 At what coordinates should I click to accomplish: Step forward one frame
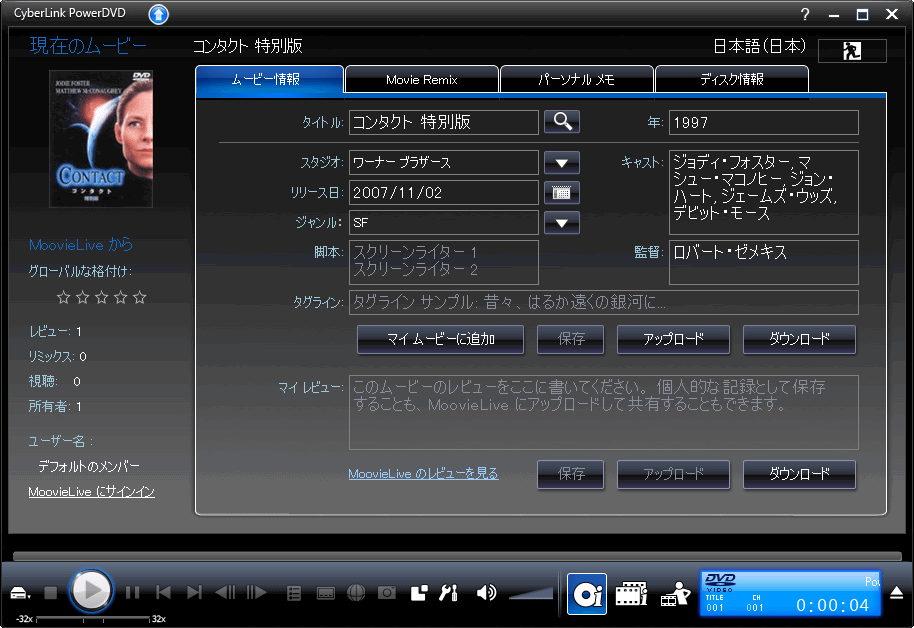pos(256,593)
